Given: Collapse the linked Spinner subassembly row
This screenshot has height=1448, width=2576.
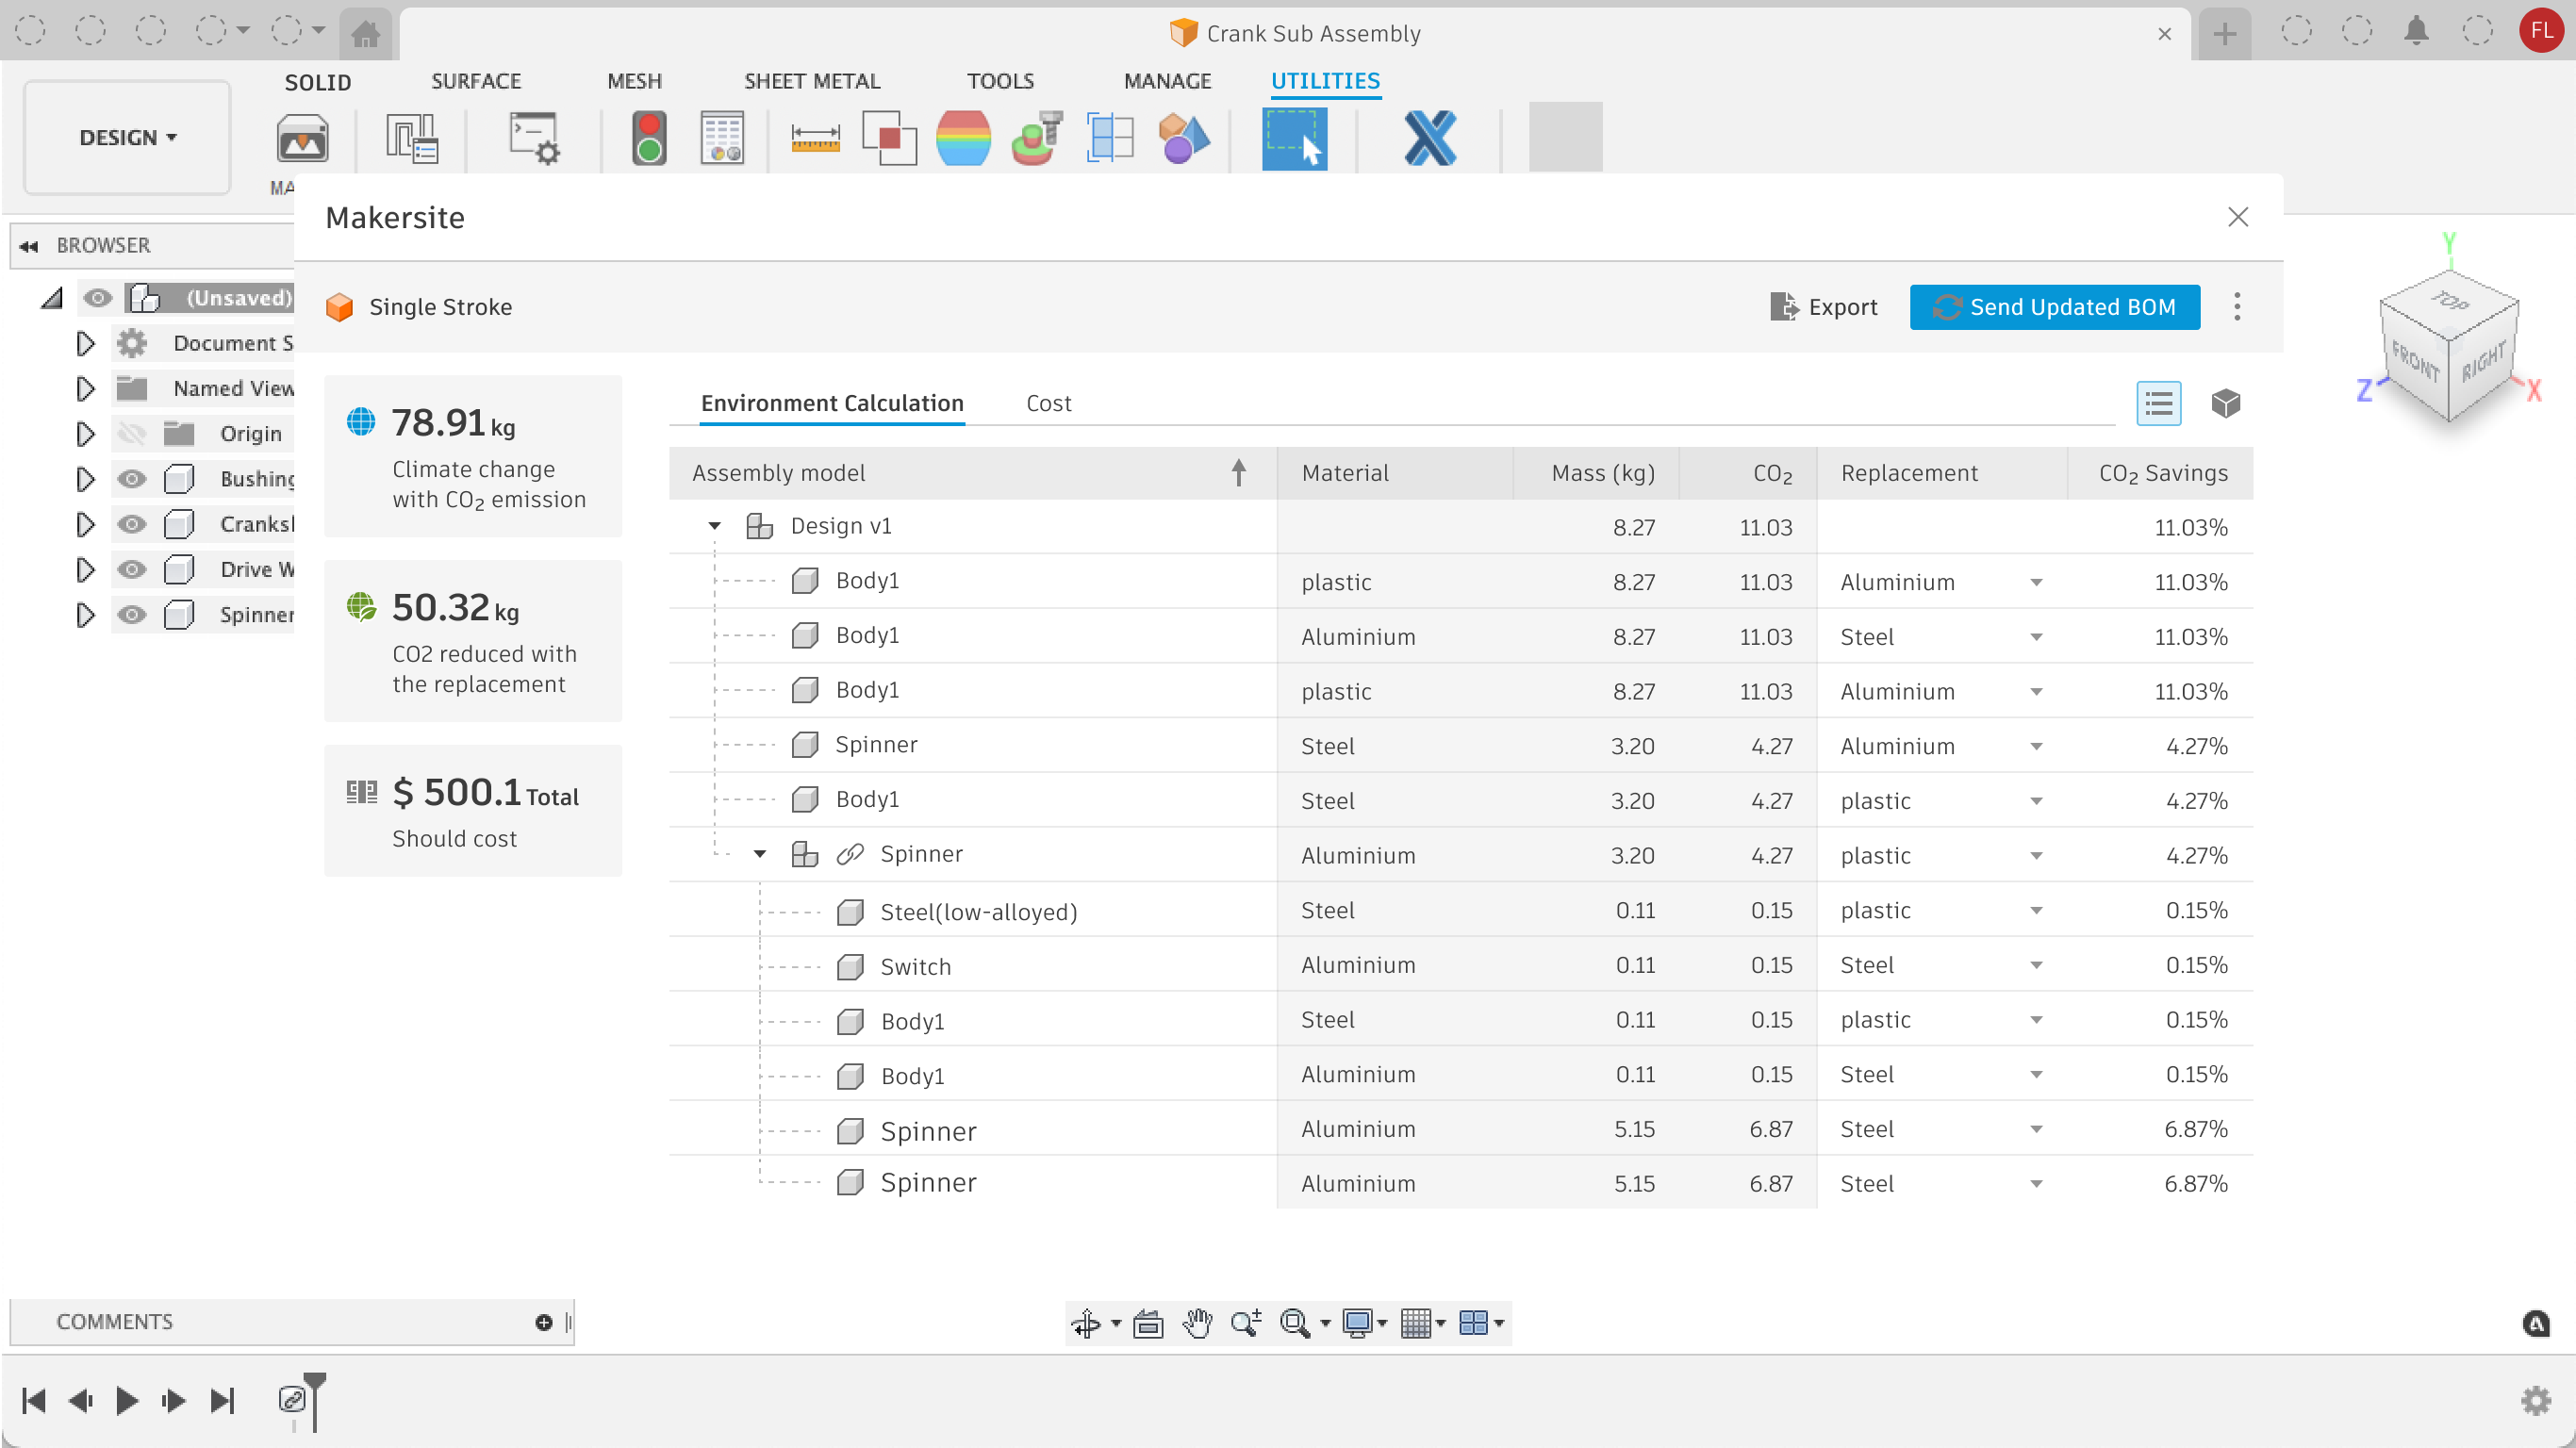Looking at the screenshot, I should [x=759, y=854].
